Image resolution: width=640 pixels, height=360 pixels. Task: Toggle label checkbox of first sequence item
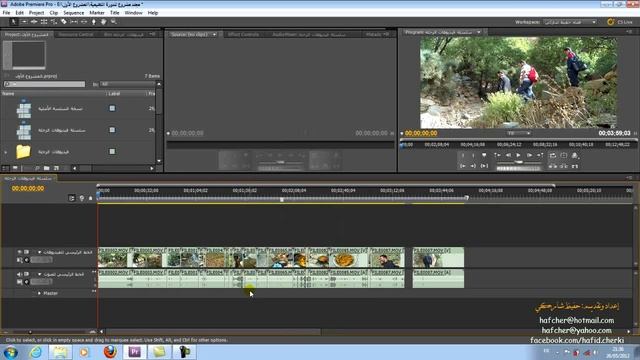[x=112, y=108]
